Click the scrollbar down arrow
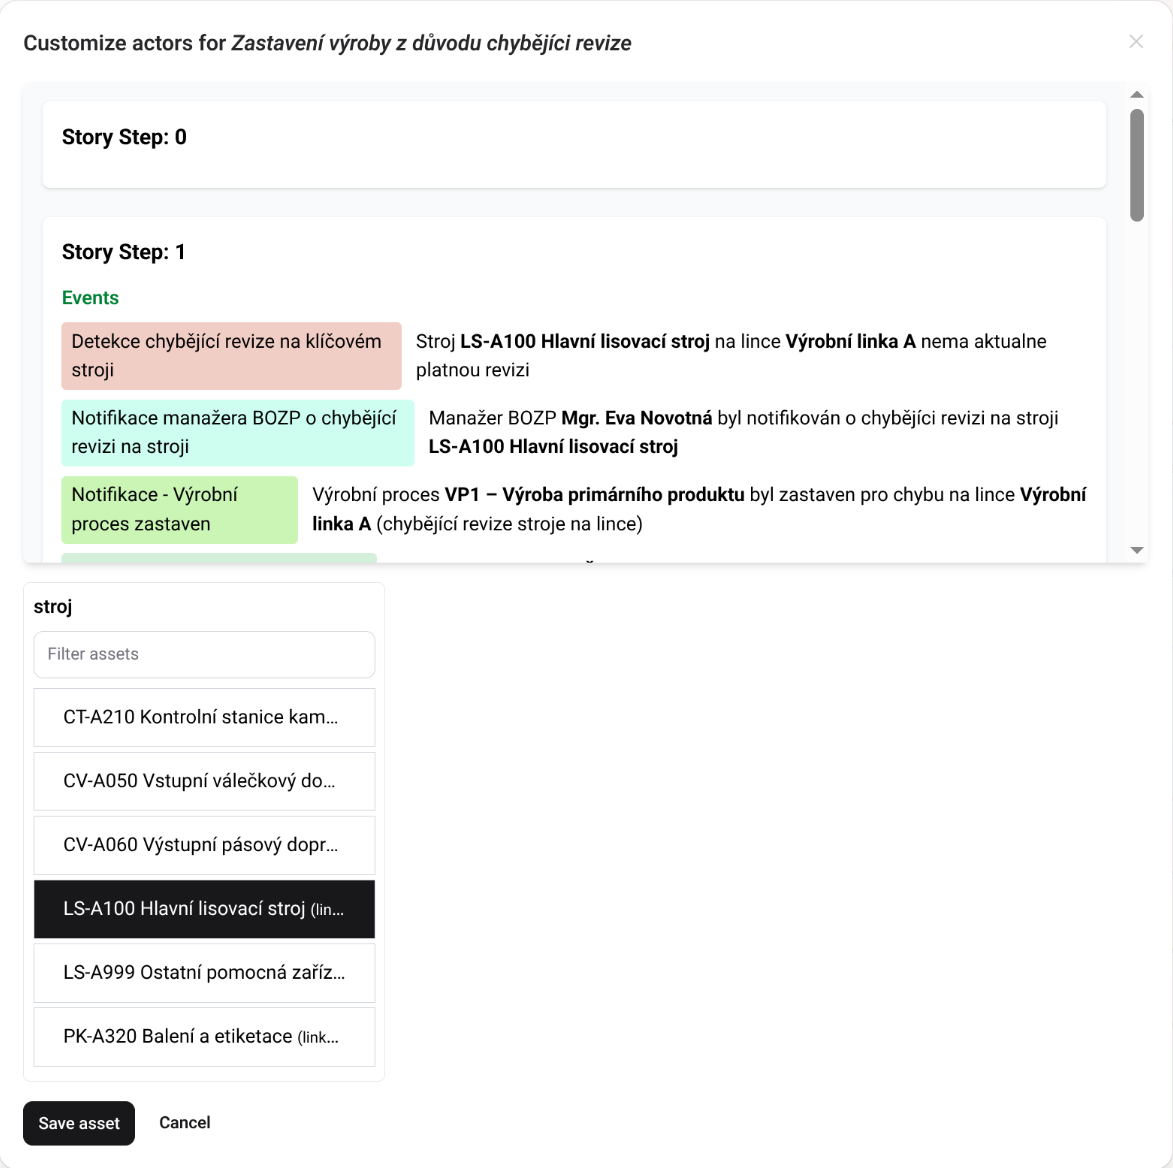Image resolution: width=1173 pixels, height=1168 pixels. pyautogui.click(x=1137, y=550)
